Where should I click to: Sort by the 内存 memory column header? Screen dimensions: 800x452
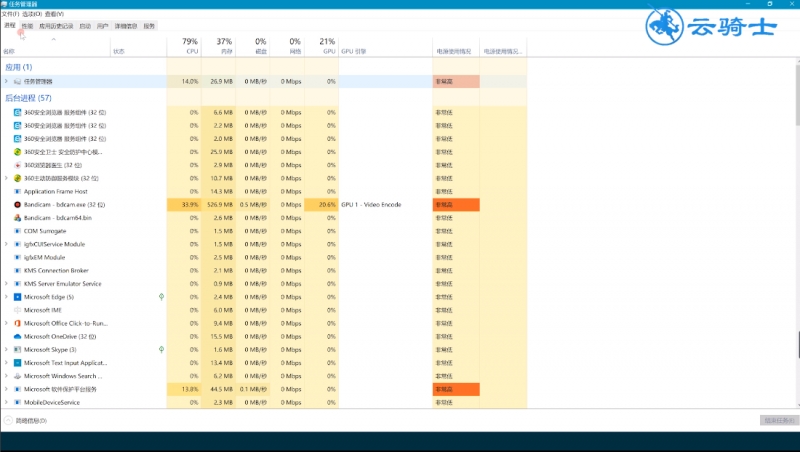pyautogui.click(x=218, y=46)
